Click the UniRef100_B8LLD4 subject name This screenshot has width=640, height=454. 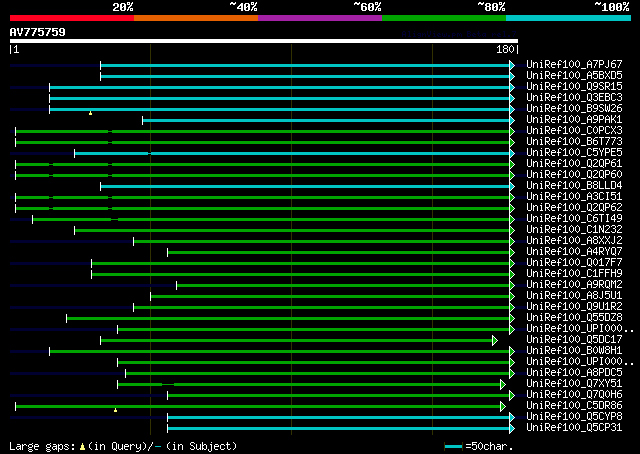click(x=574, y=186)
